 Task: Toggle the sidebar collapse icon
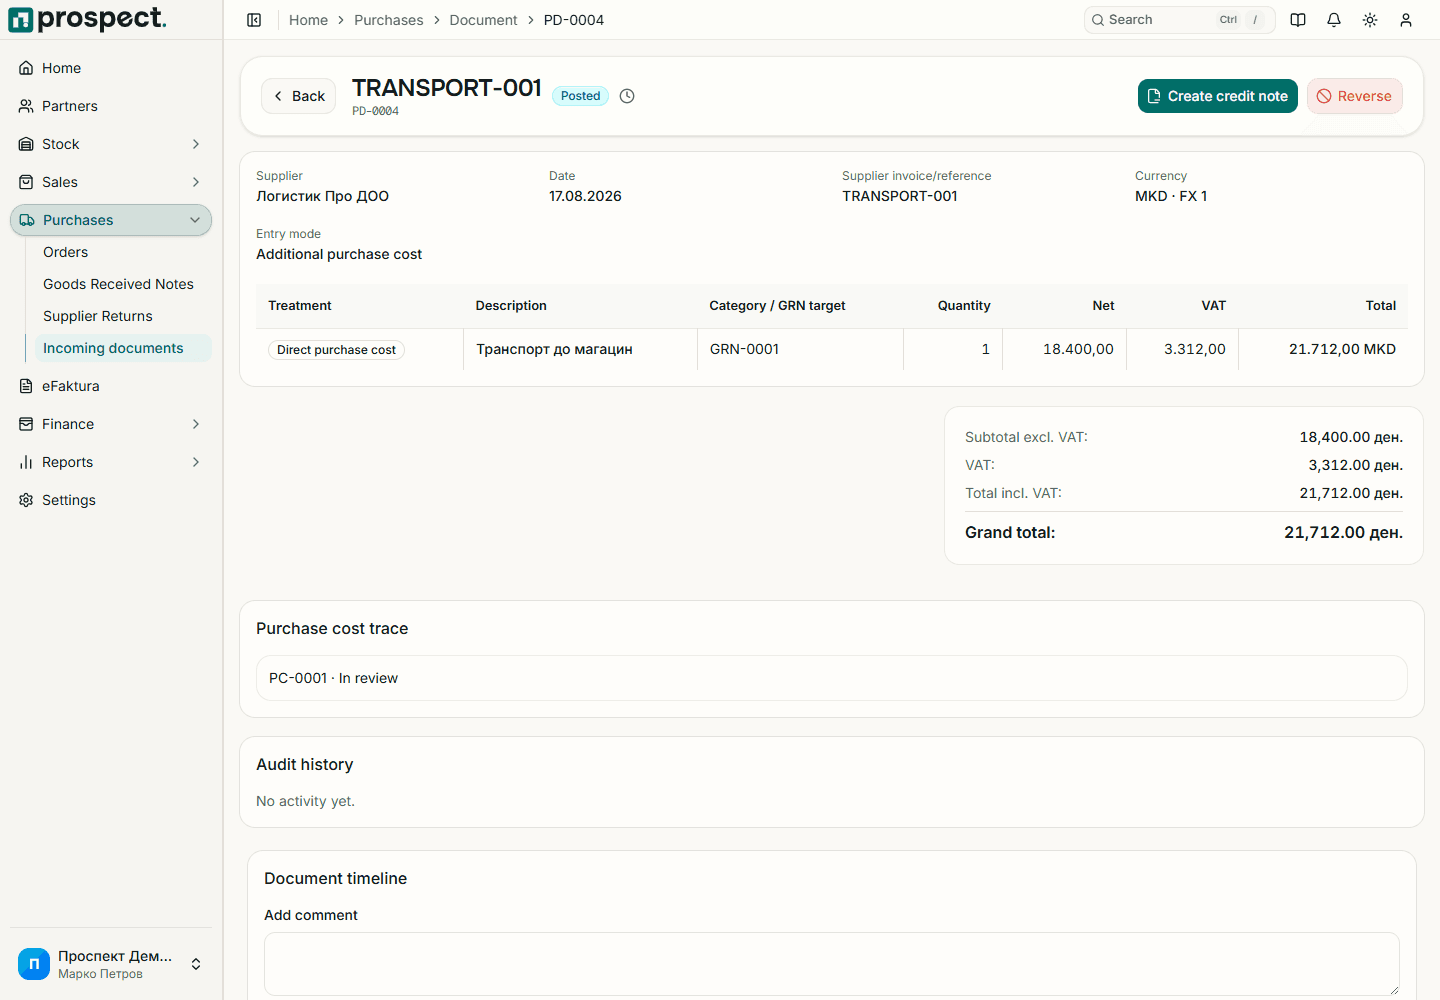tap(254, 20)
